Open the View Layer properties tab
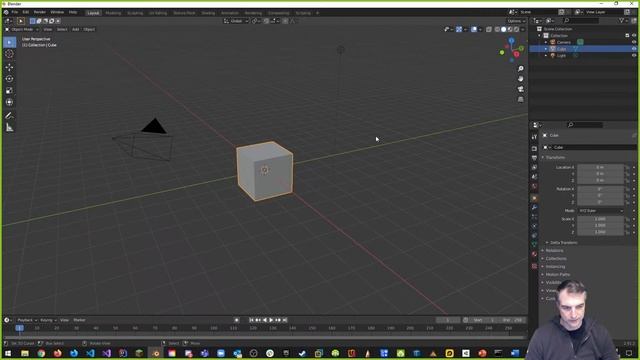Viewport: 640px width, 360px height. click(x=534, y=167)
